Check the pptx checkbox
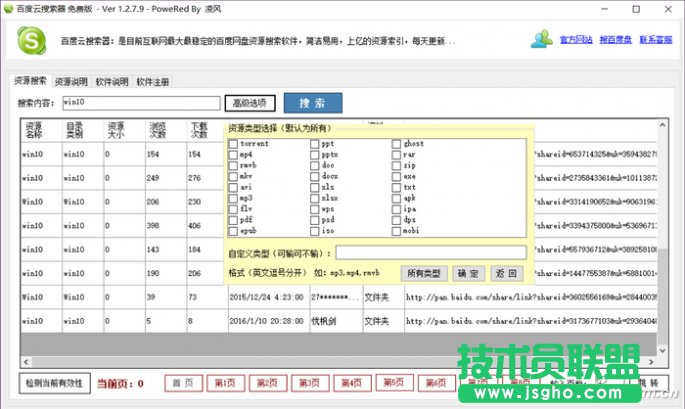 315,155
